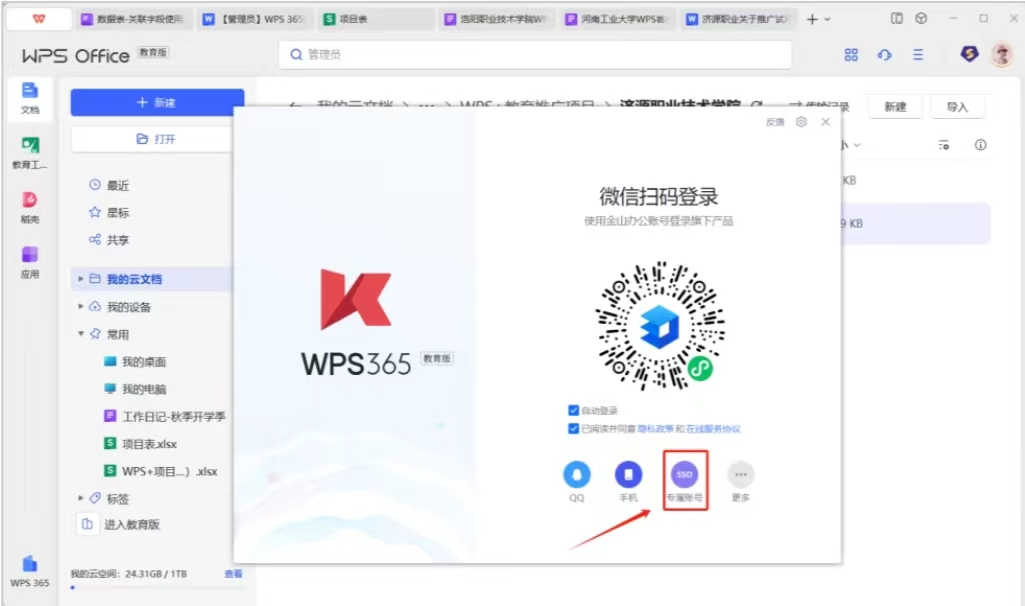Click the 打开 button
1025x606 pixels.
pos(156,139)
